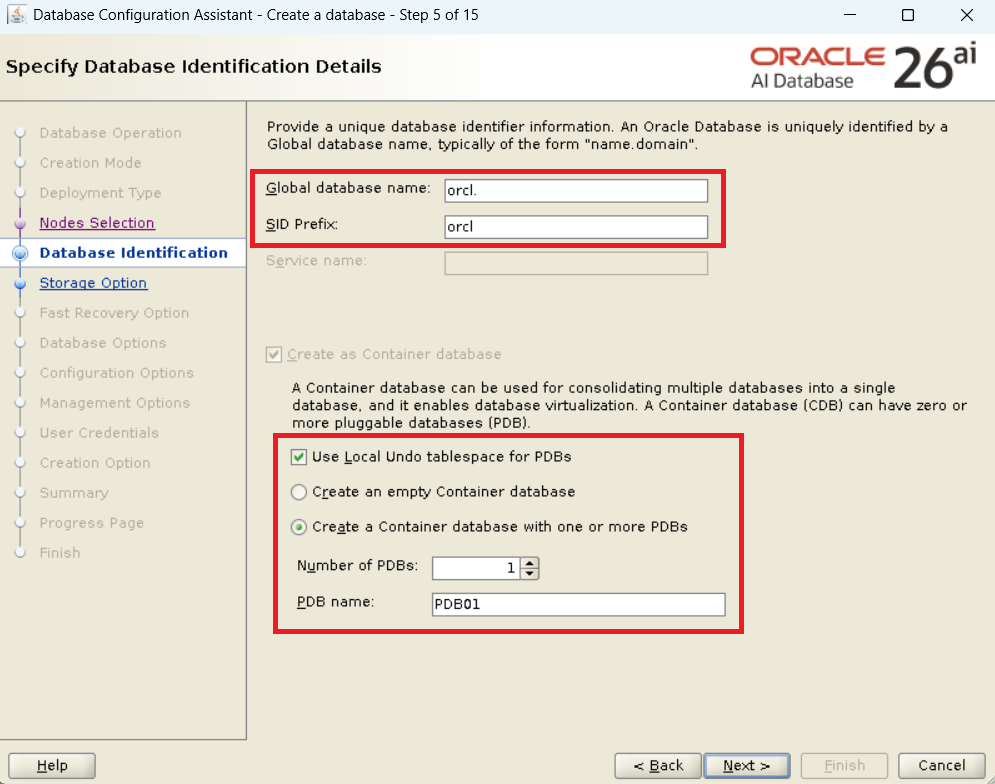
Task: Click the Nodes Selection step bullet
Action: (19, 223)
